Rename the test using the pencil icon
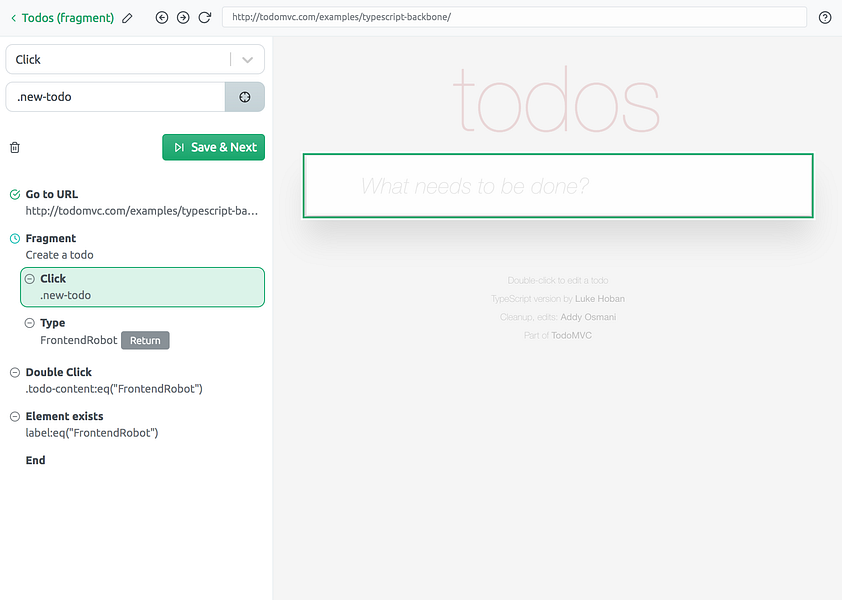842x600 pixels. [126, 17]
